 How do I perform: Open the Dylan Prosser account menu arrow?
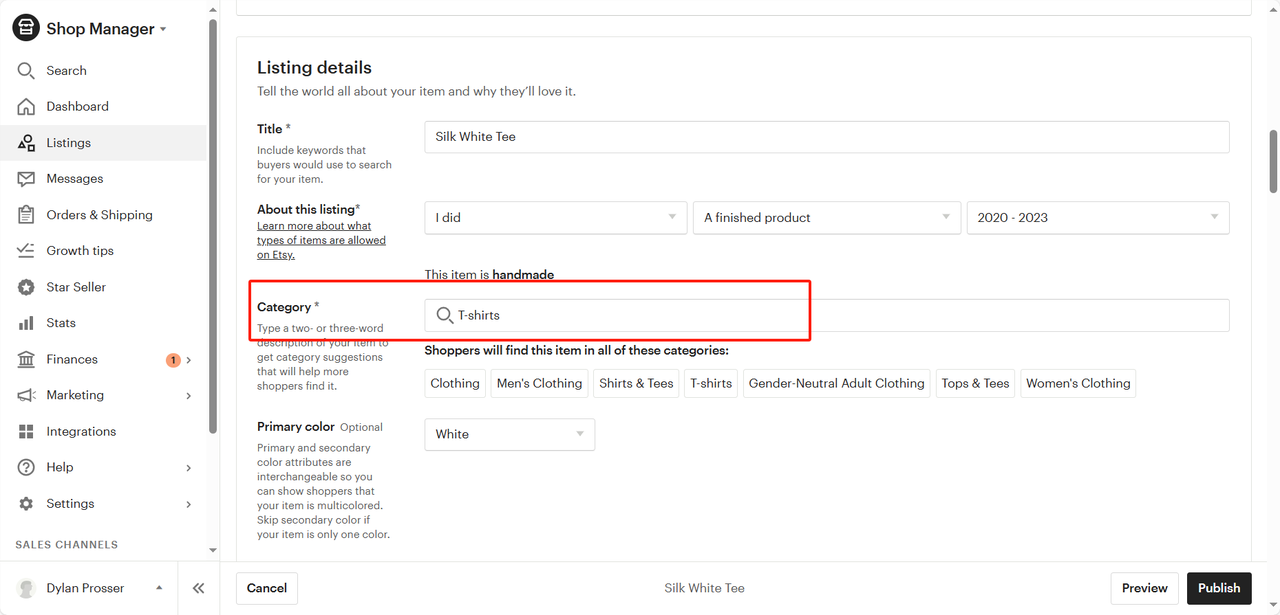tap(159, 588)
